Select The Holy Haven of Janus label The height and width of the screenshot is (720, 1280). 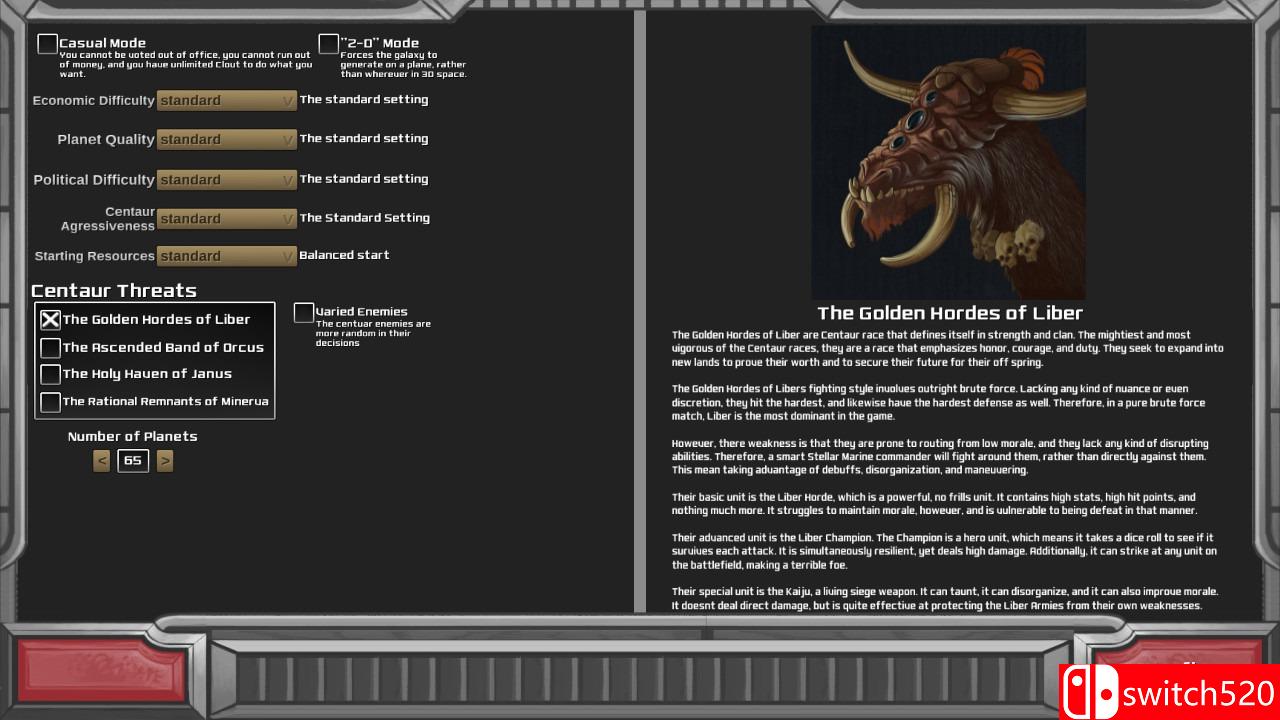(x=147, y=374)
